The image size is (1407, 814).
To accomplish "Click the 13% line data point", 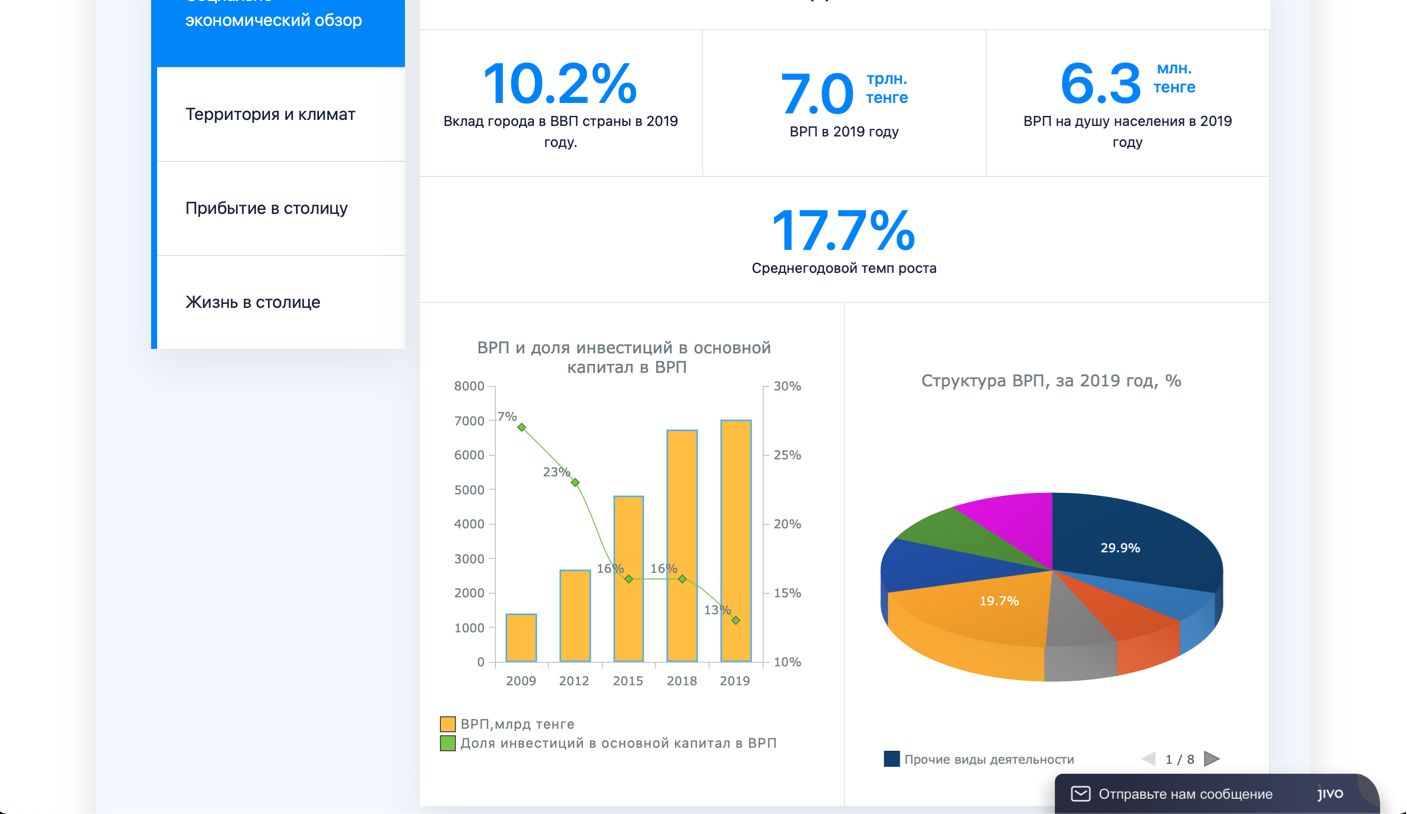I will [x=736, y=621].
